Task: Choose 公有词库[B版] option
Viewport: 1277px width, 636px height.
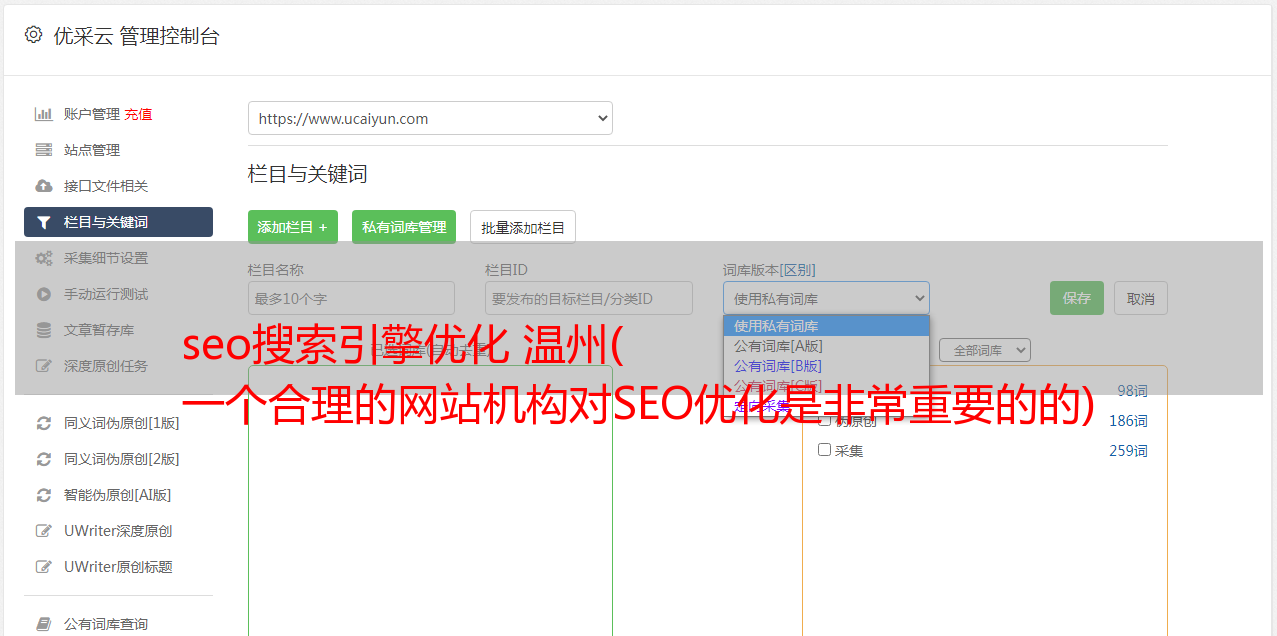Action: point(826,365)
